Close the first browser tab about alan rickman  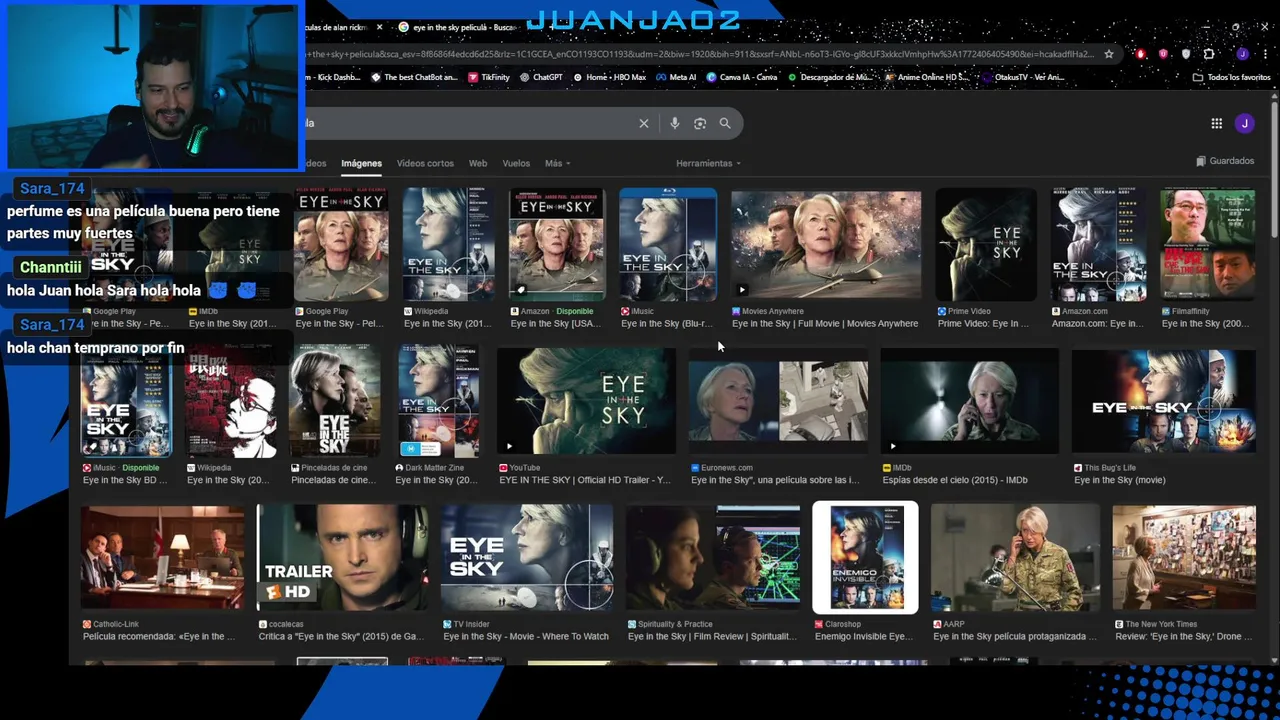[x=379, y=27]
